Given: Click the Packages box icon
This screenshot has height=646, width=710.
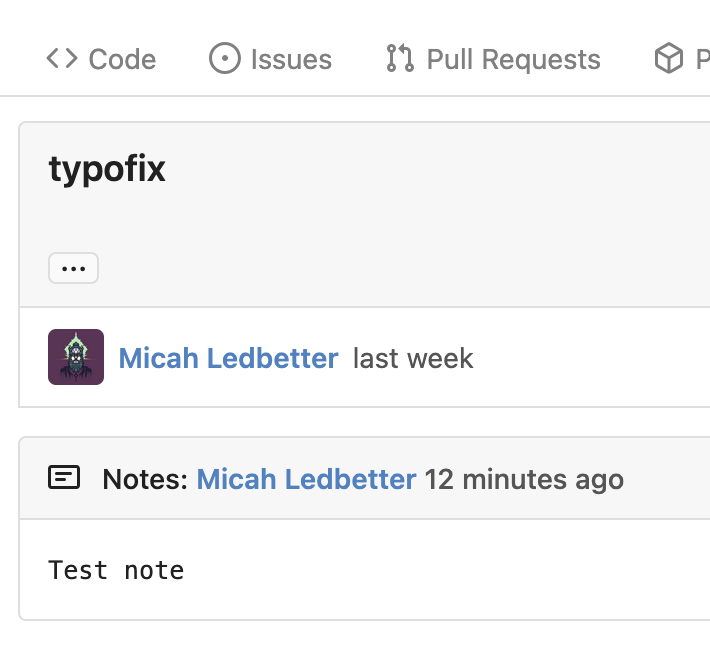Looking at the screenshot, I should [668, 59].
